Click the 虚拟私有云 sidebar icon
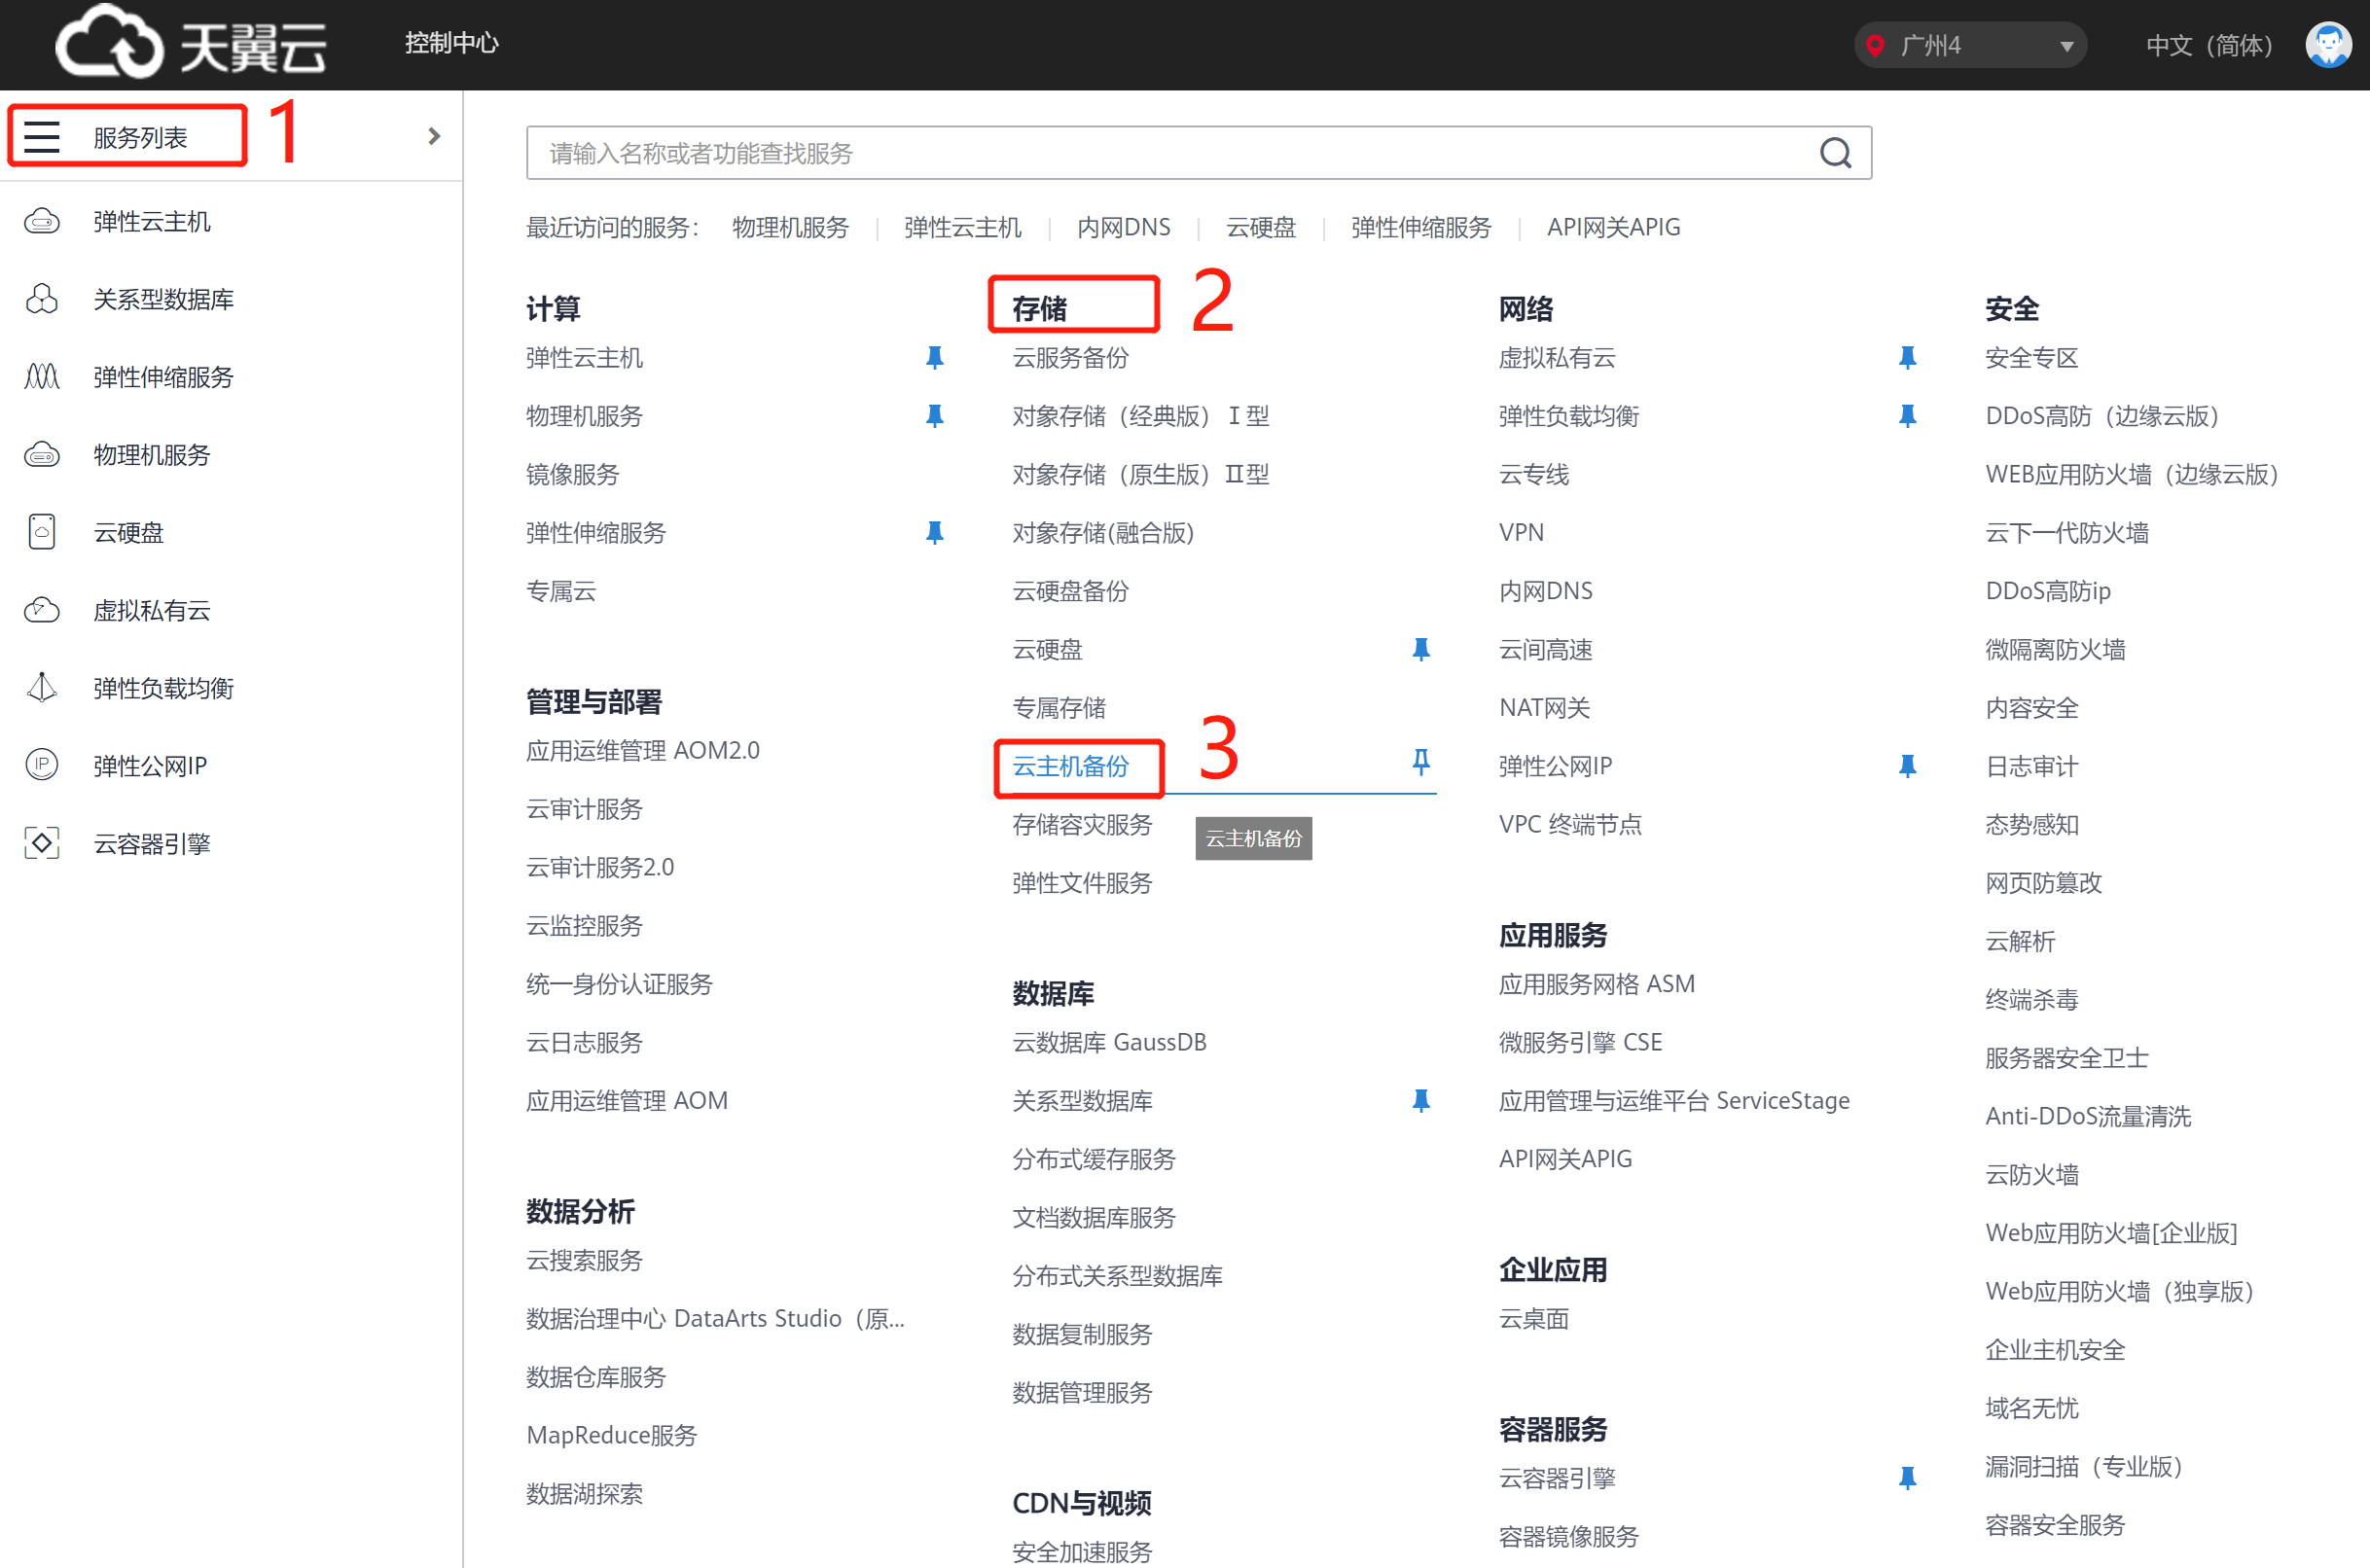 (x=42, y=610)
